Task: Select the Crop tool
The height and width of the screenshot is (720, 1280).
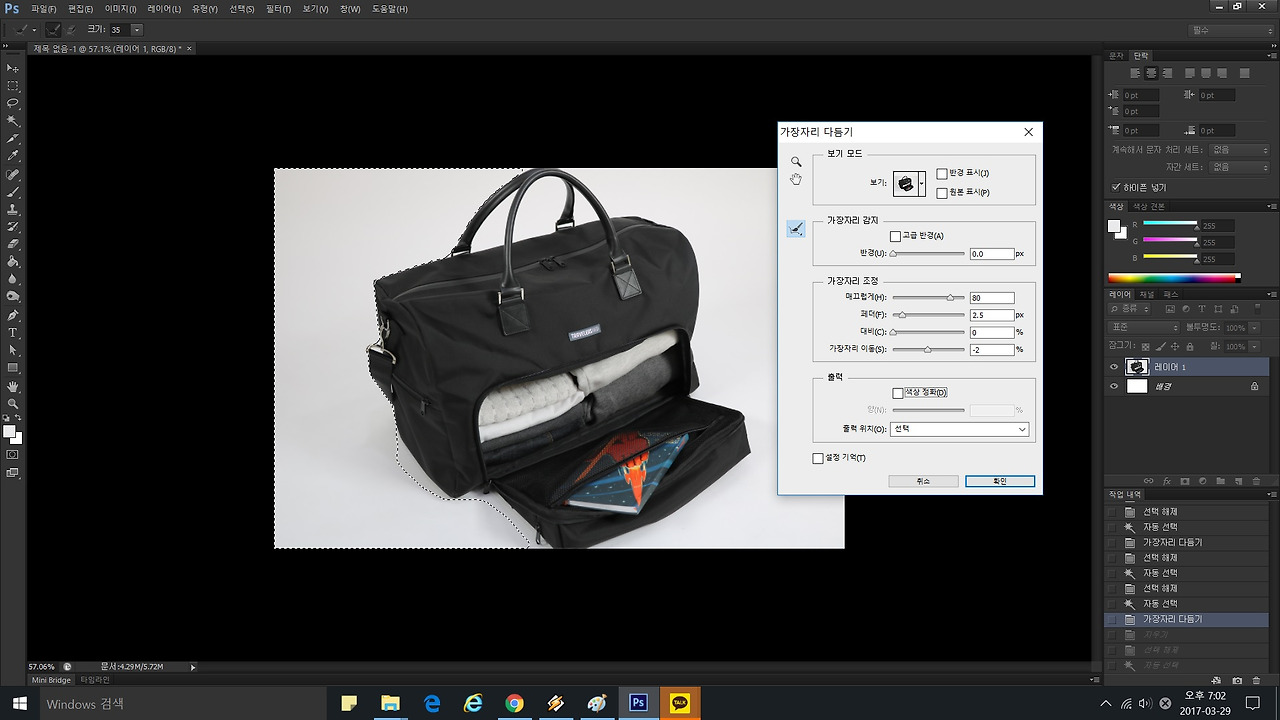Action: point(13,138)
